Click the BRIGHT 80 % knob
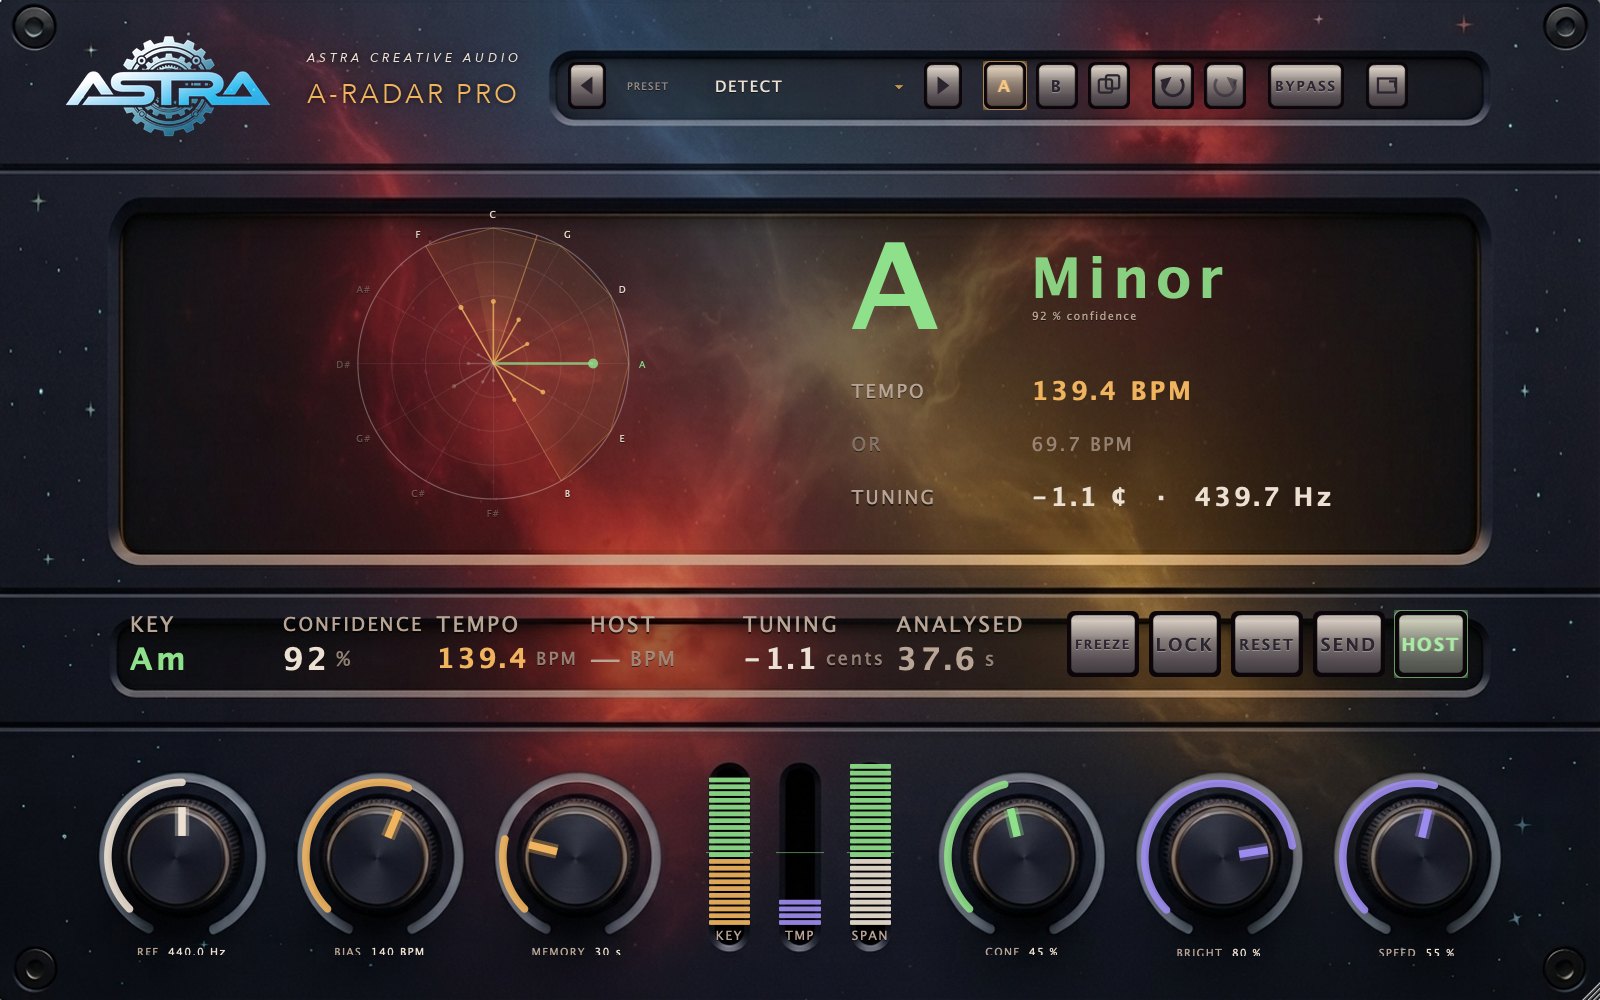The image size is (1600, 1000). [1219, 857]
